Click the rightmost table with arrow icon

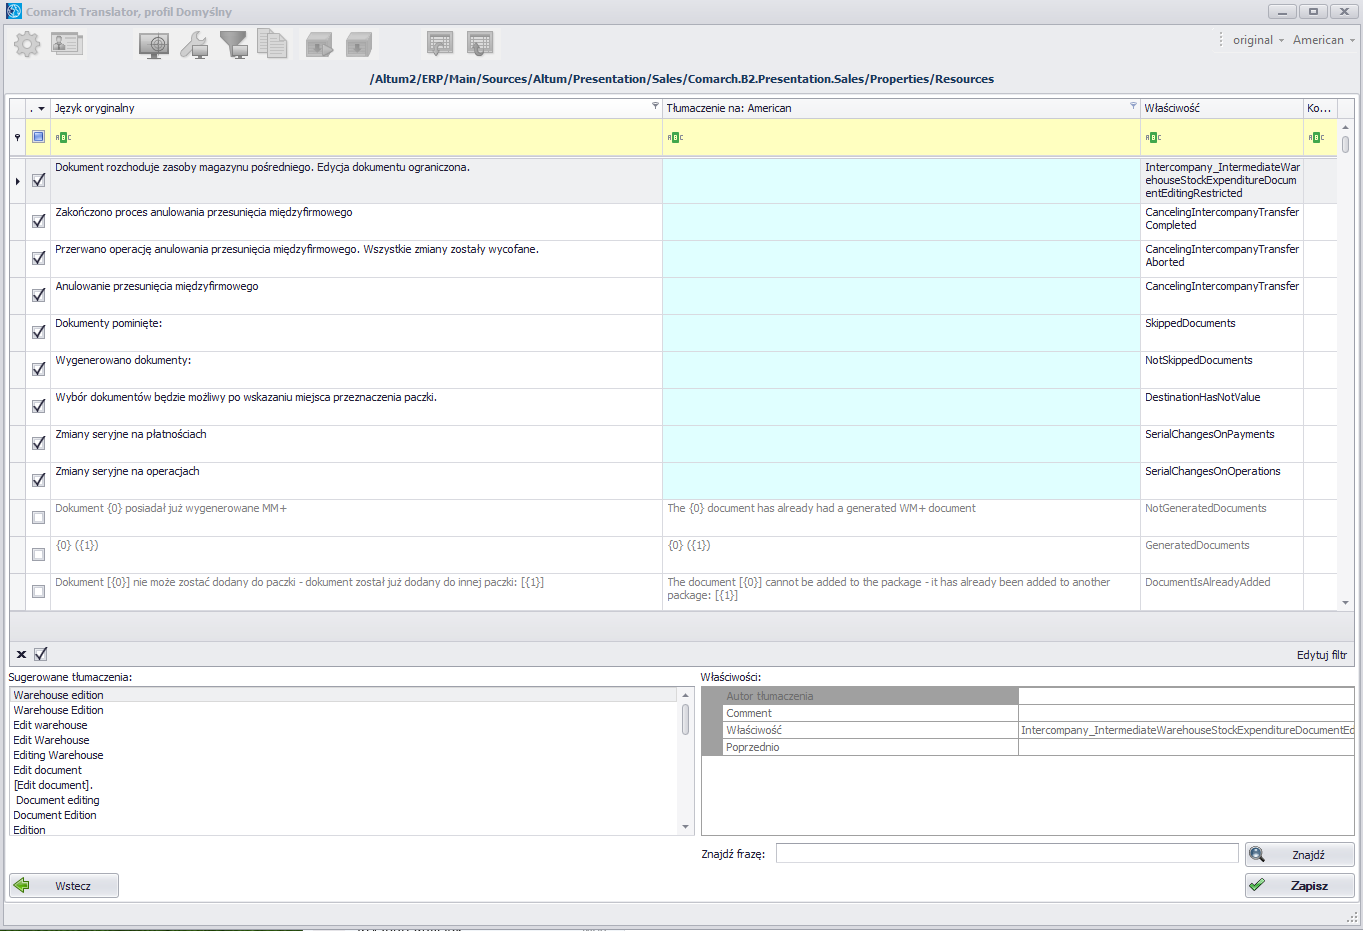(x=480, y=44)
